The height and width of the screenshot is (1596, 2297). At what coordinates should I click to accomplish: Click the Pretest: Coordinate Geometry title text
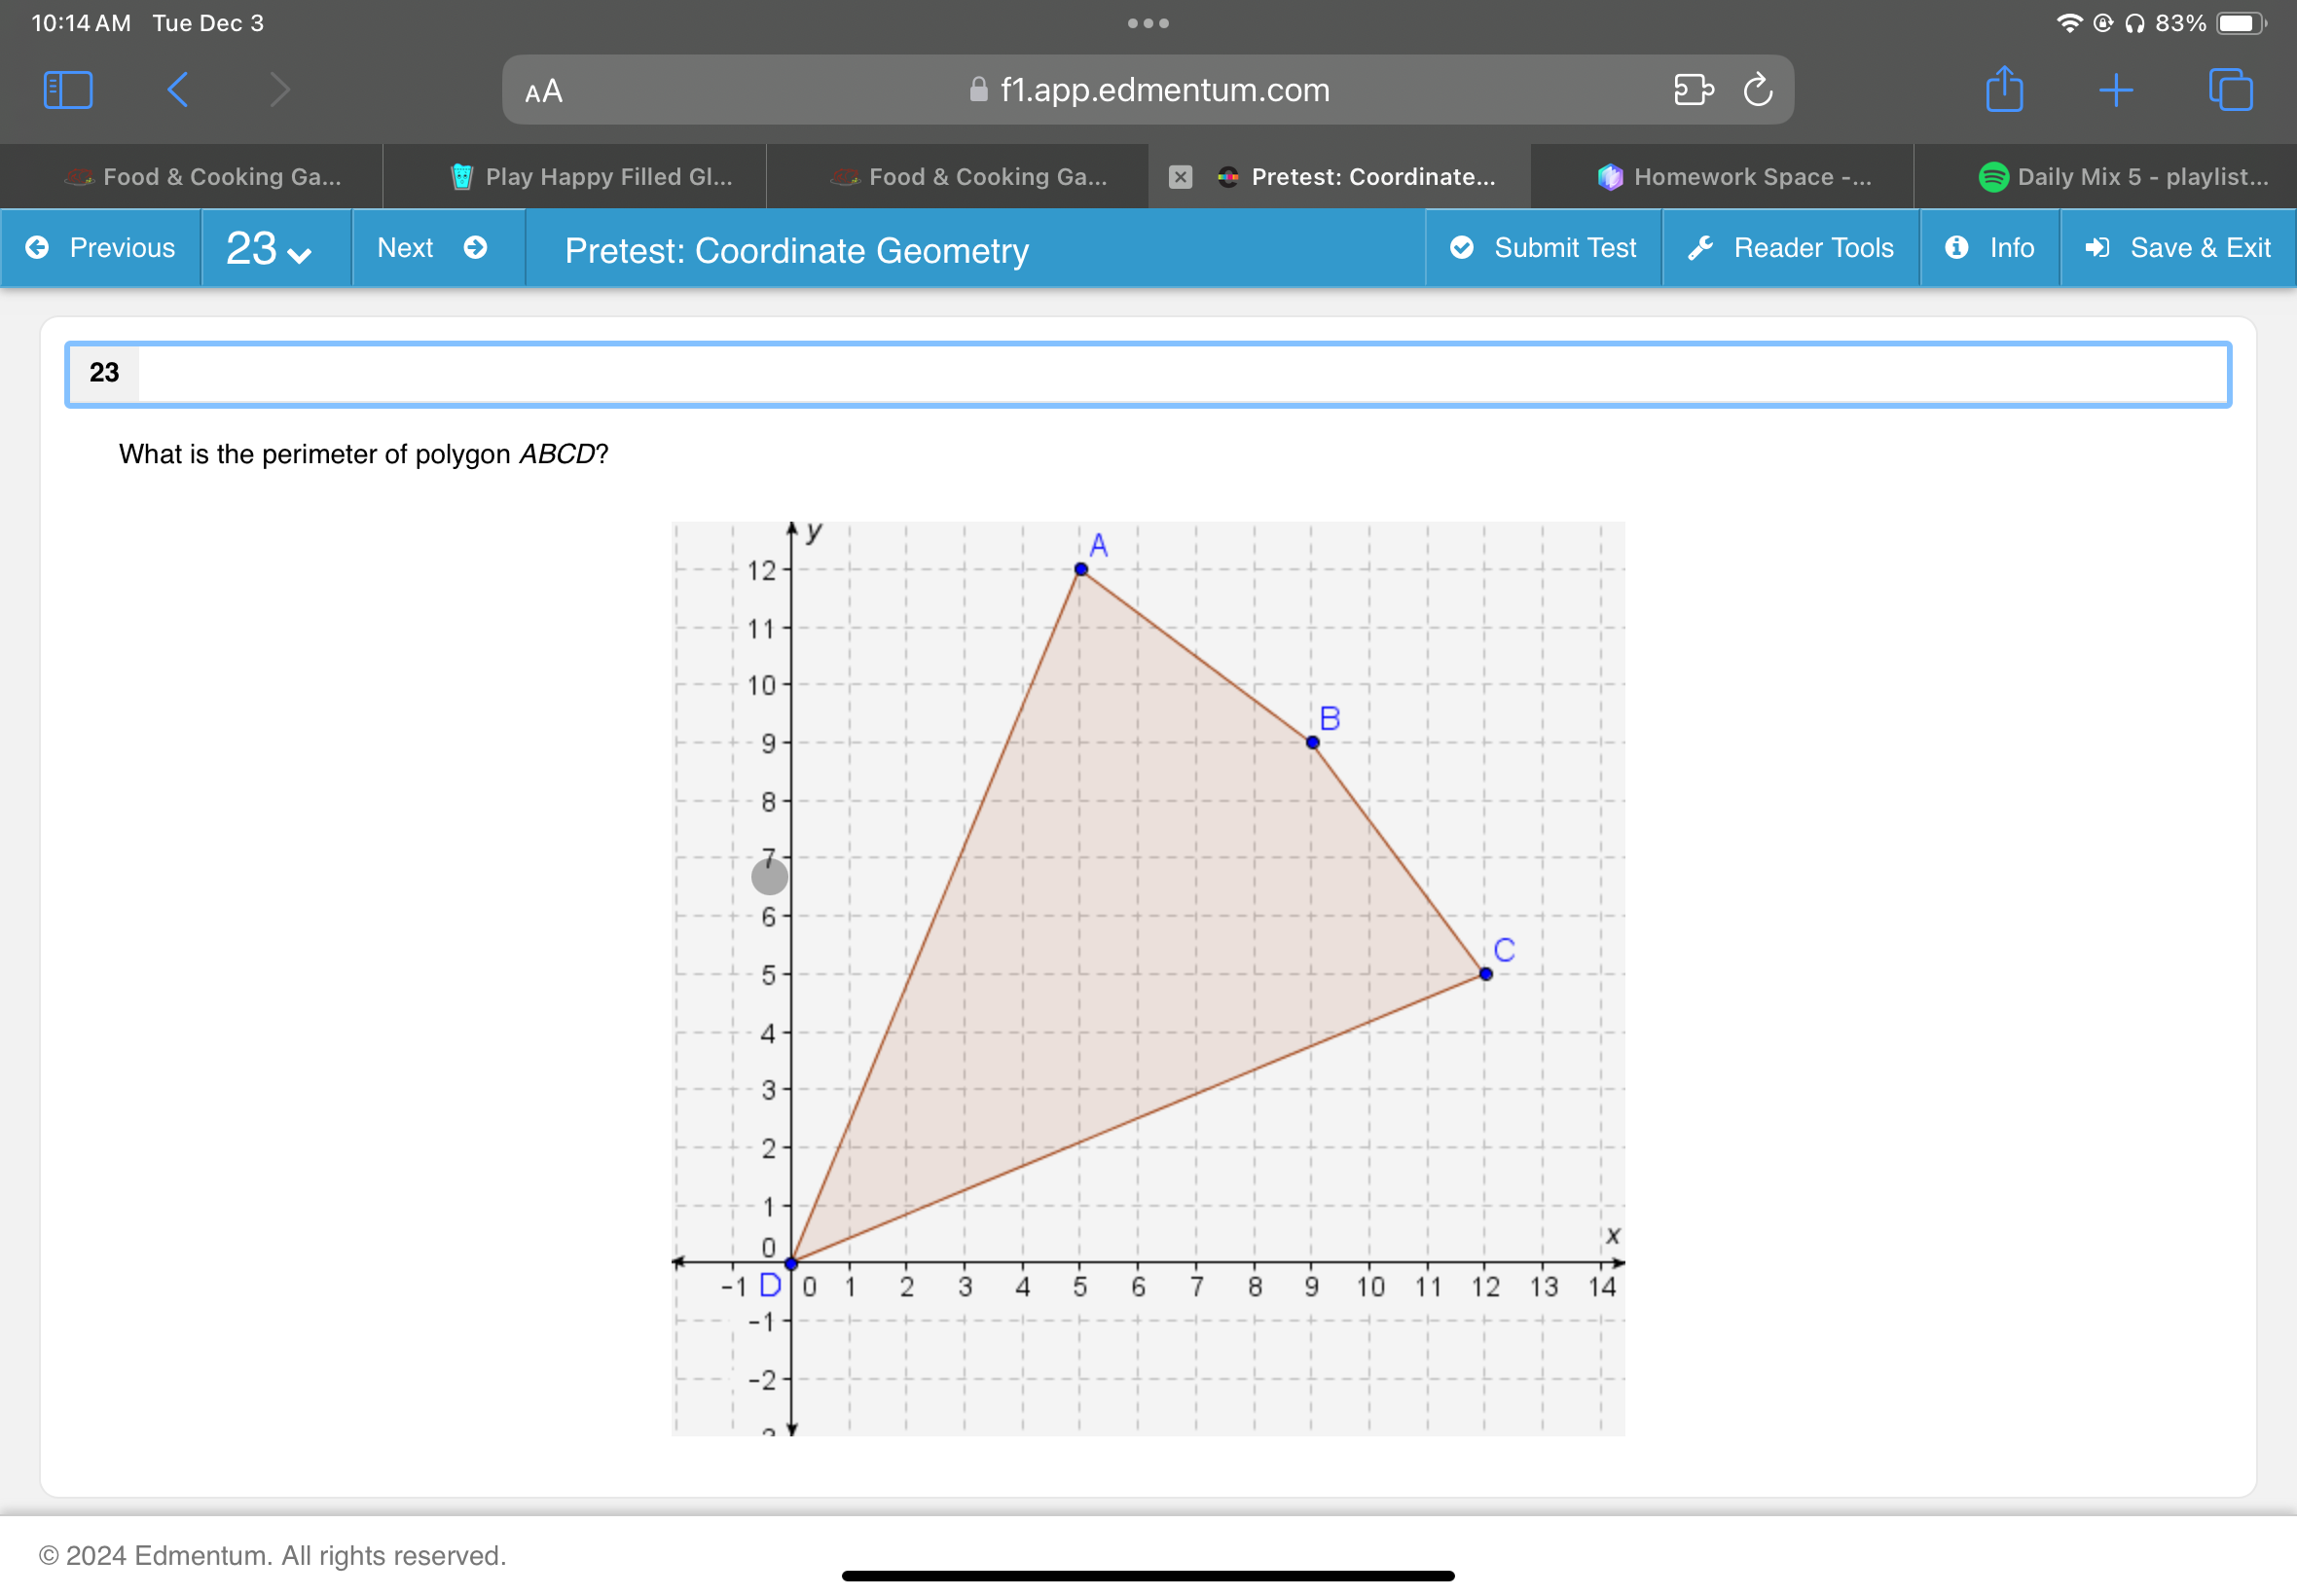pyautogui.click(x=797, y=250)
